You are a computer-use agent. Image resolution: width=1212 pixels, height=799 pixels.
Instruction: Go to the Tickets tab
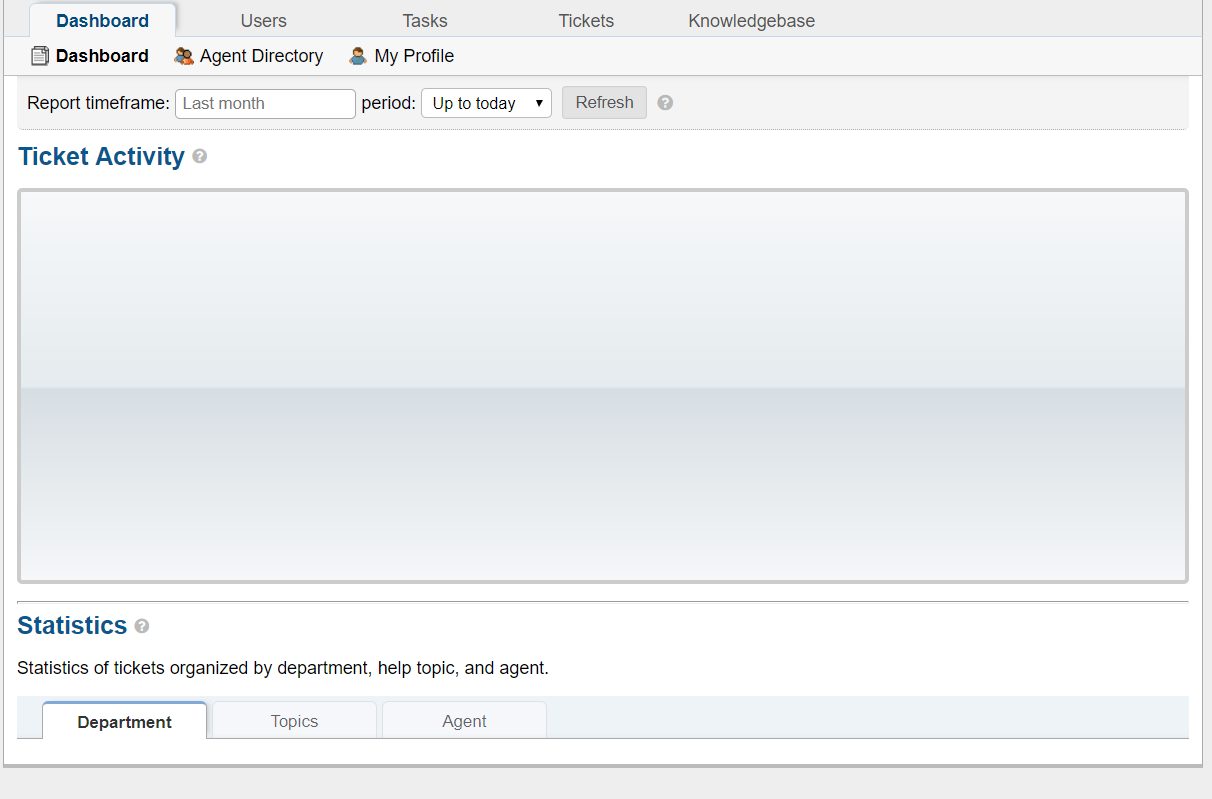(x=586, y=21)
